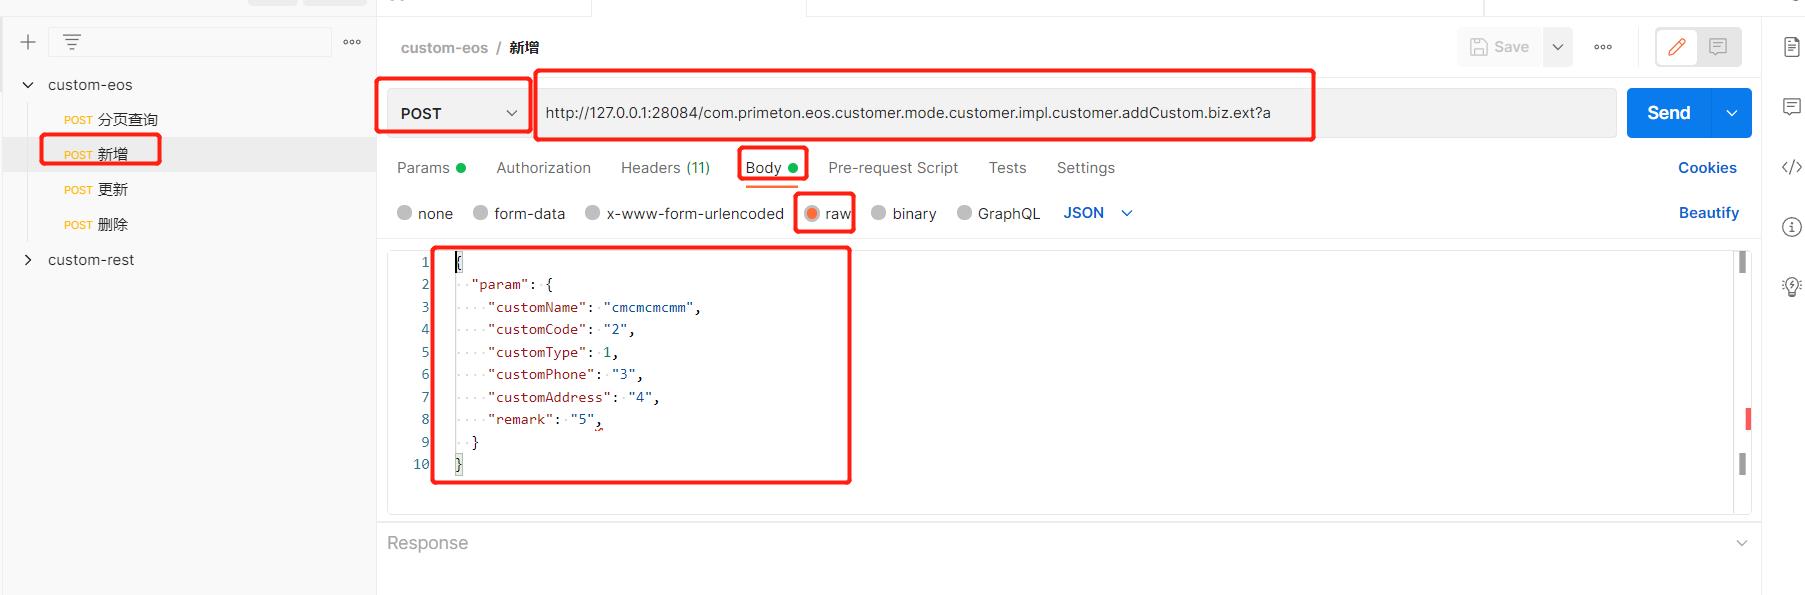Choose the binary body type radio

coord(879,213)
